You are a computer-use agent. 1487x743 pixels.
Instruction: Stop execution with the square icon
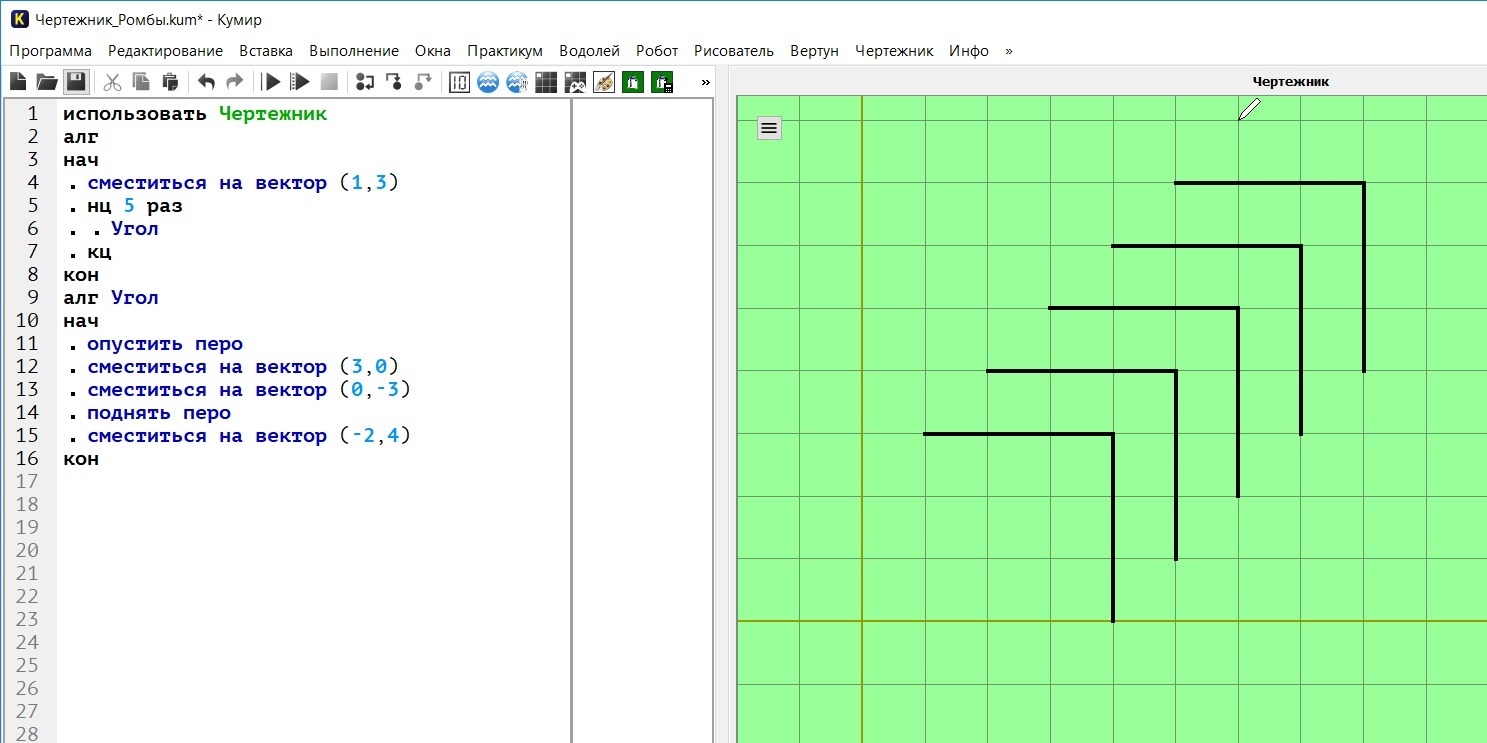(x=328, y=82)
